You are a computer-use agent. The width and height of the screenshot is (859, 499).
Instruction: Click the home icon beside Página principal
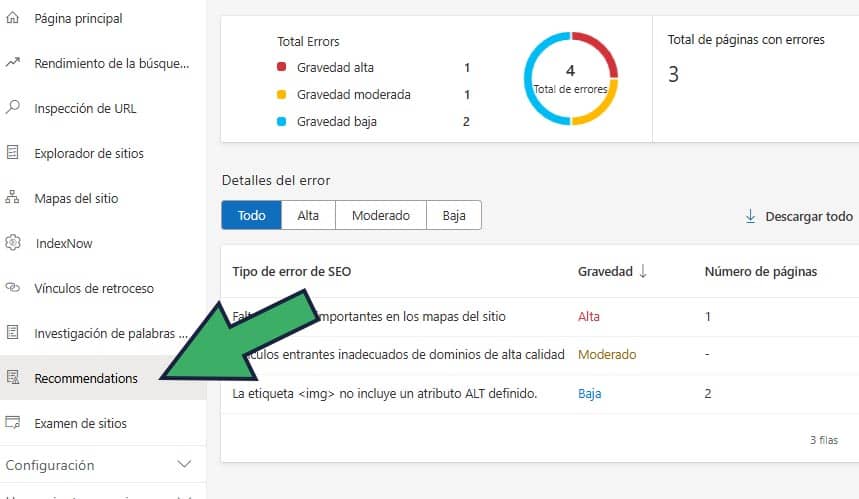(13, 18)
